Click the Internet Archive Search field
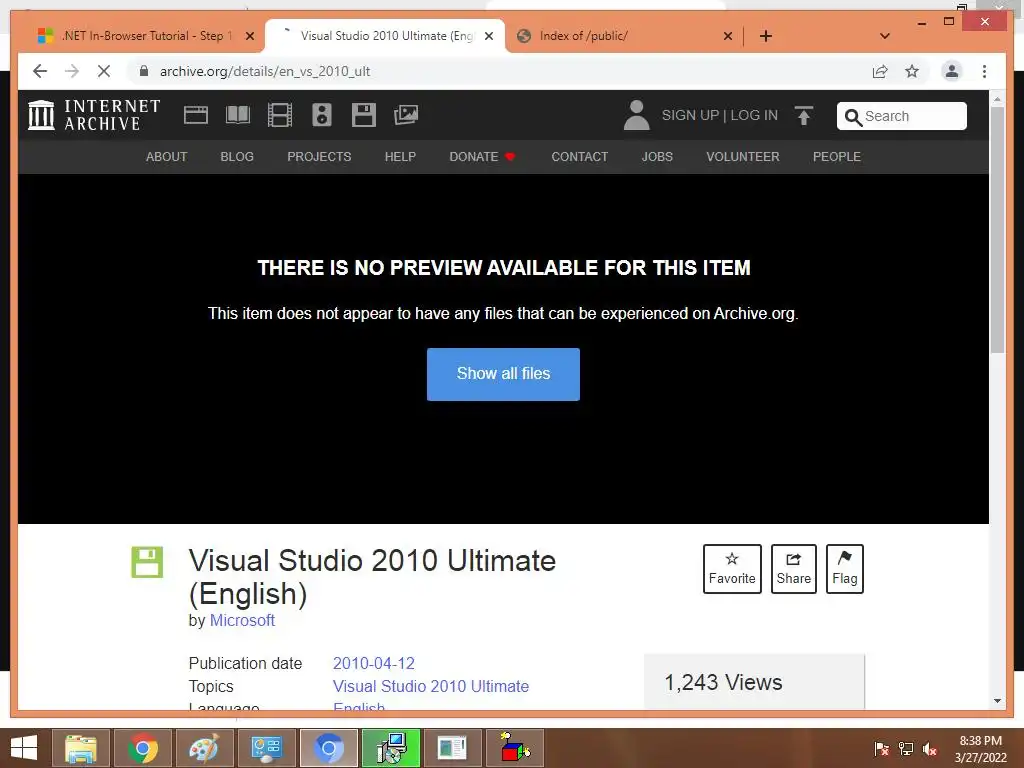Screen dimensions: 1024x768 tap(902, 116)
